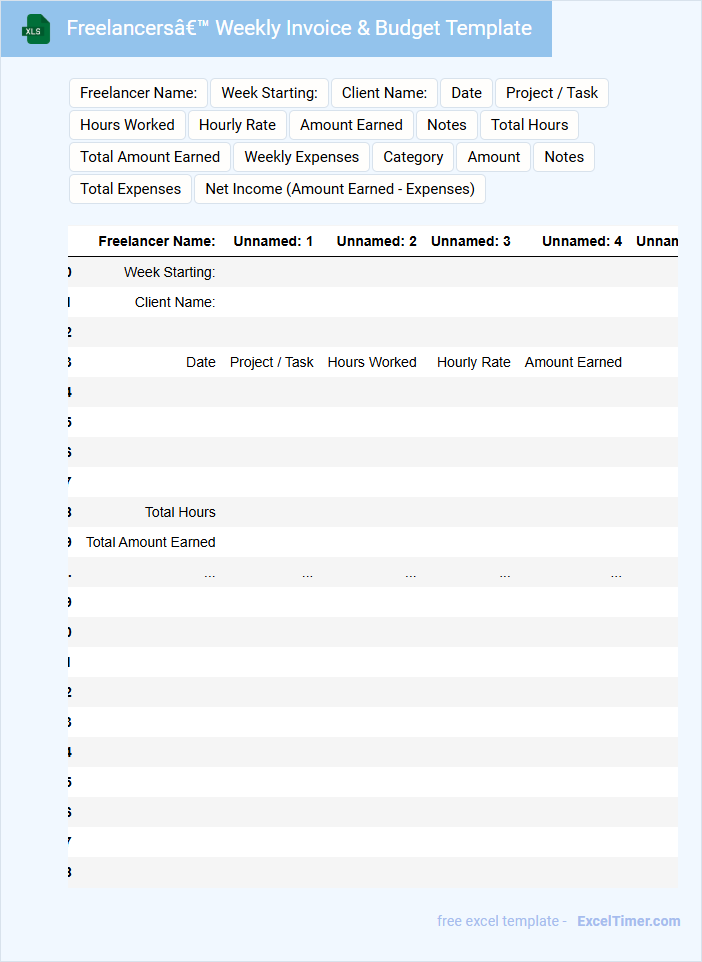The width and height of the screenshot is (702, 962).
Task: Select the "Total Hours" tag chip
Action: click(529, 125)
